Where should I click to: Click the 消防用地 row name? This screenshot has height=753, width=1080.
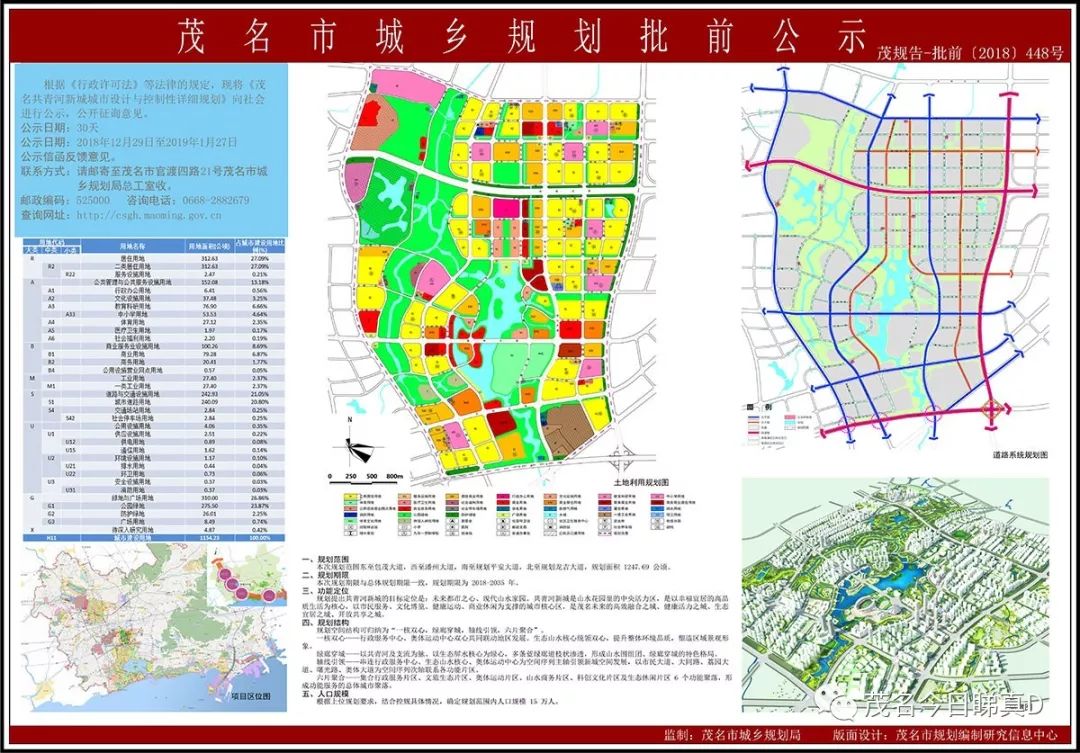[132, 490]
